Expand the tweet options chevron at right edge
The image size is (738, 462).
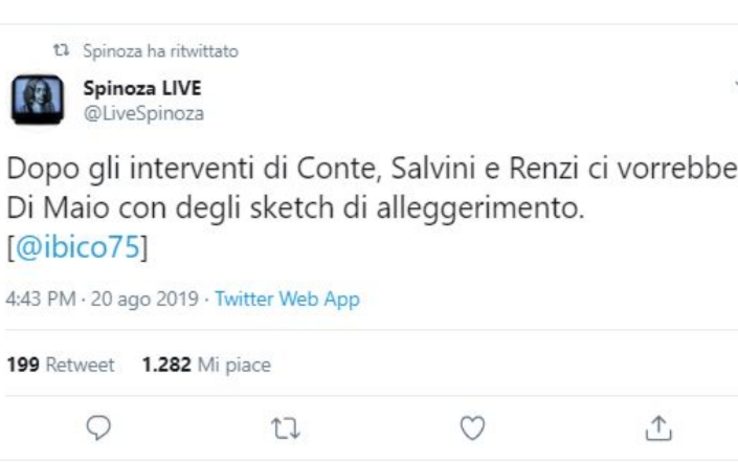click(735, 88)
